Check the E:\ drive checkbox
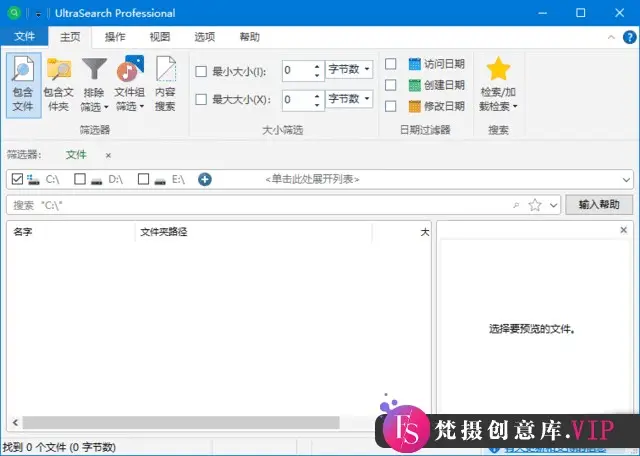 coord(143,179)
